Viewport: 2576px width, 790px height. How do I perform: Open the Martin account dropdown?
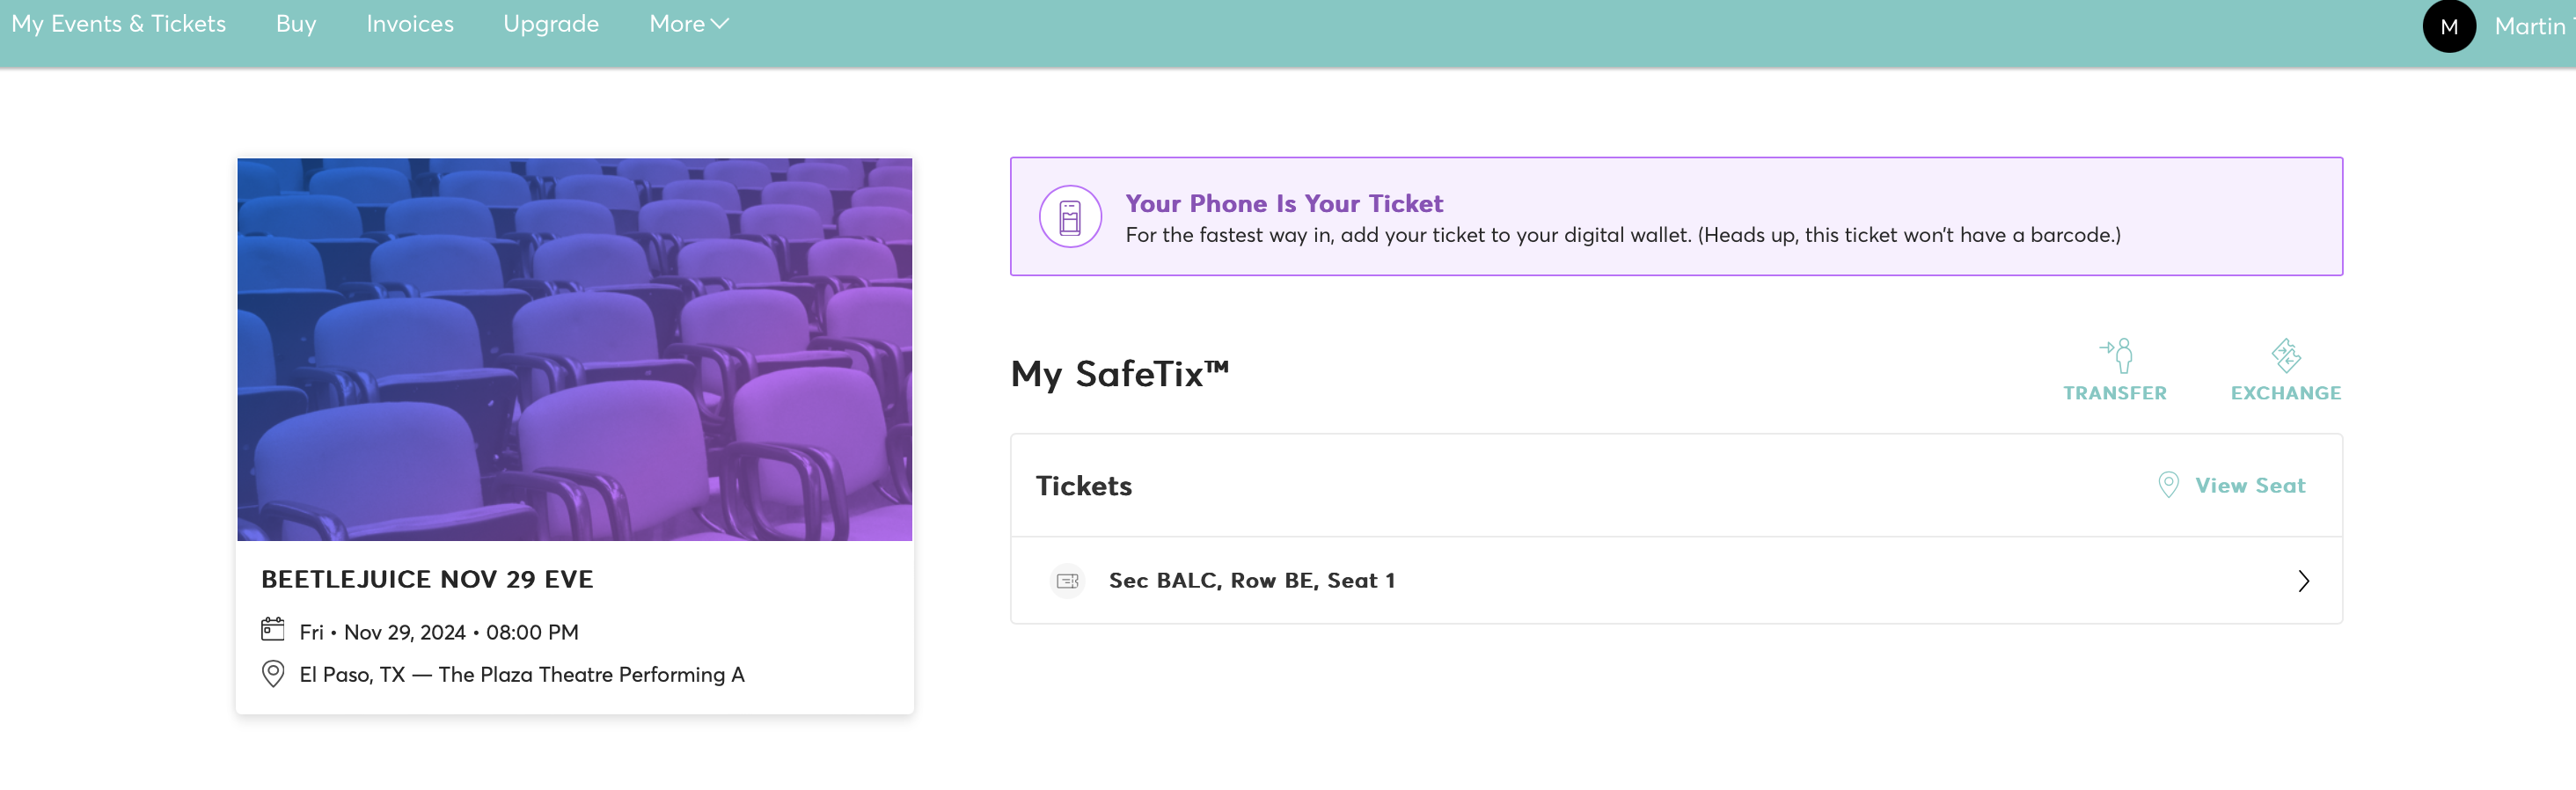(2532, 27)
